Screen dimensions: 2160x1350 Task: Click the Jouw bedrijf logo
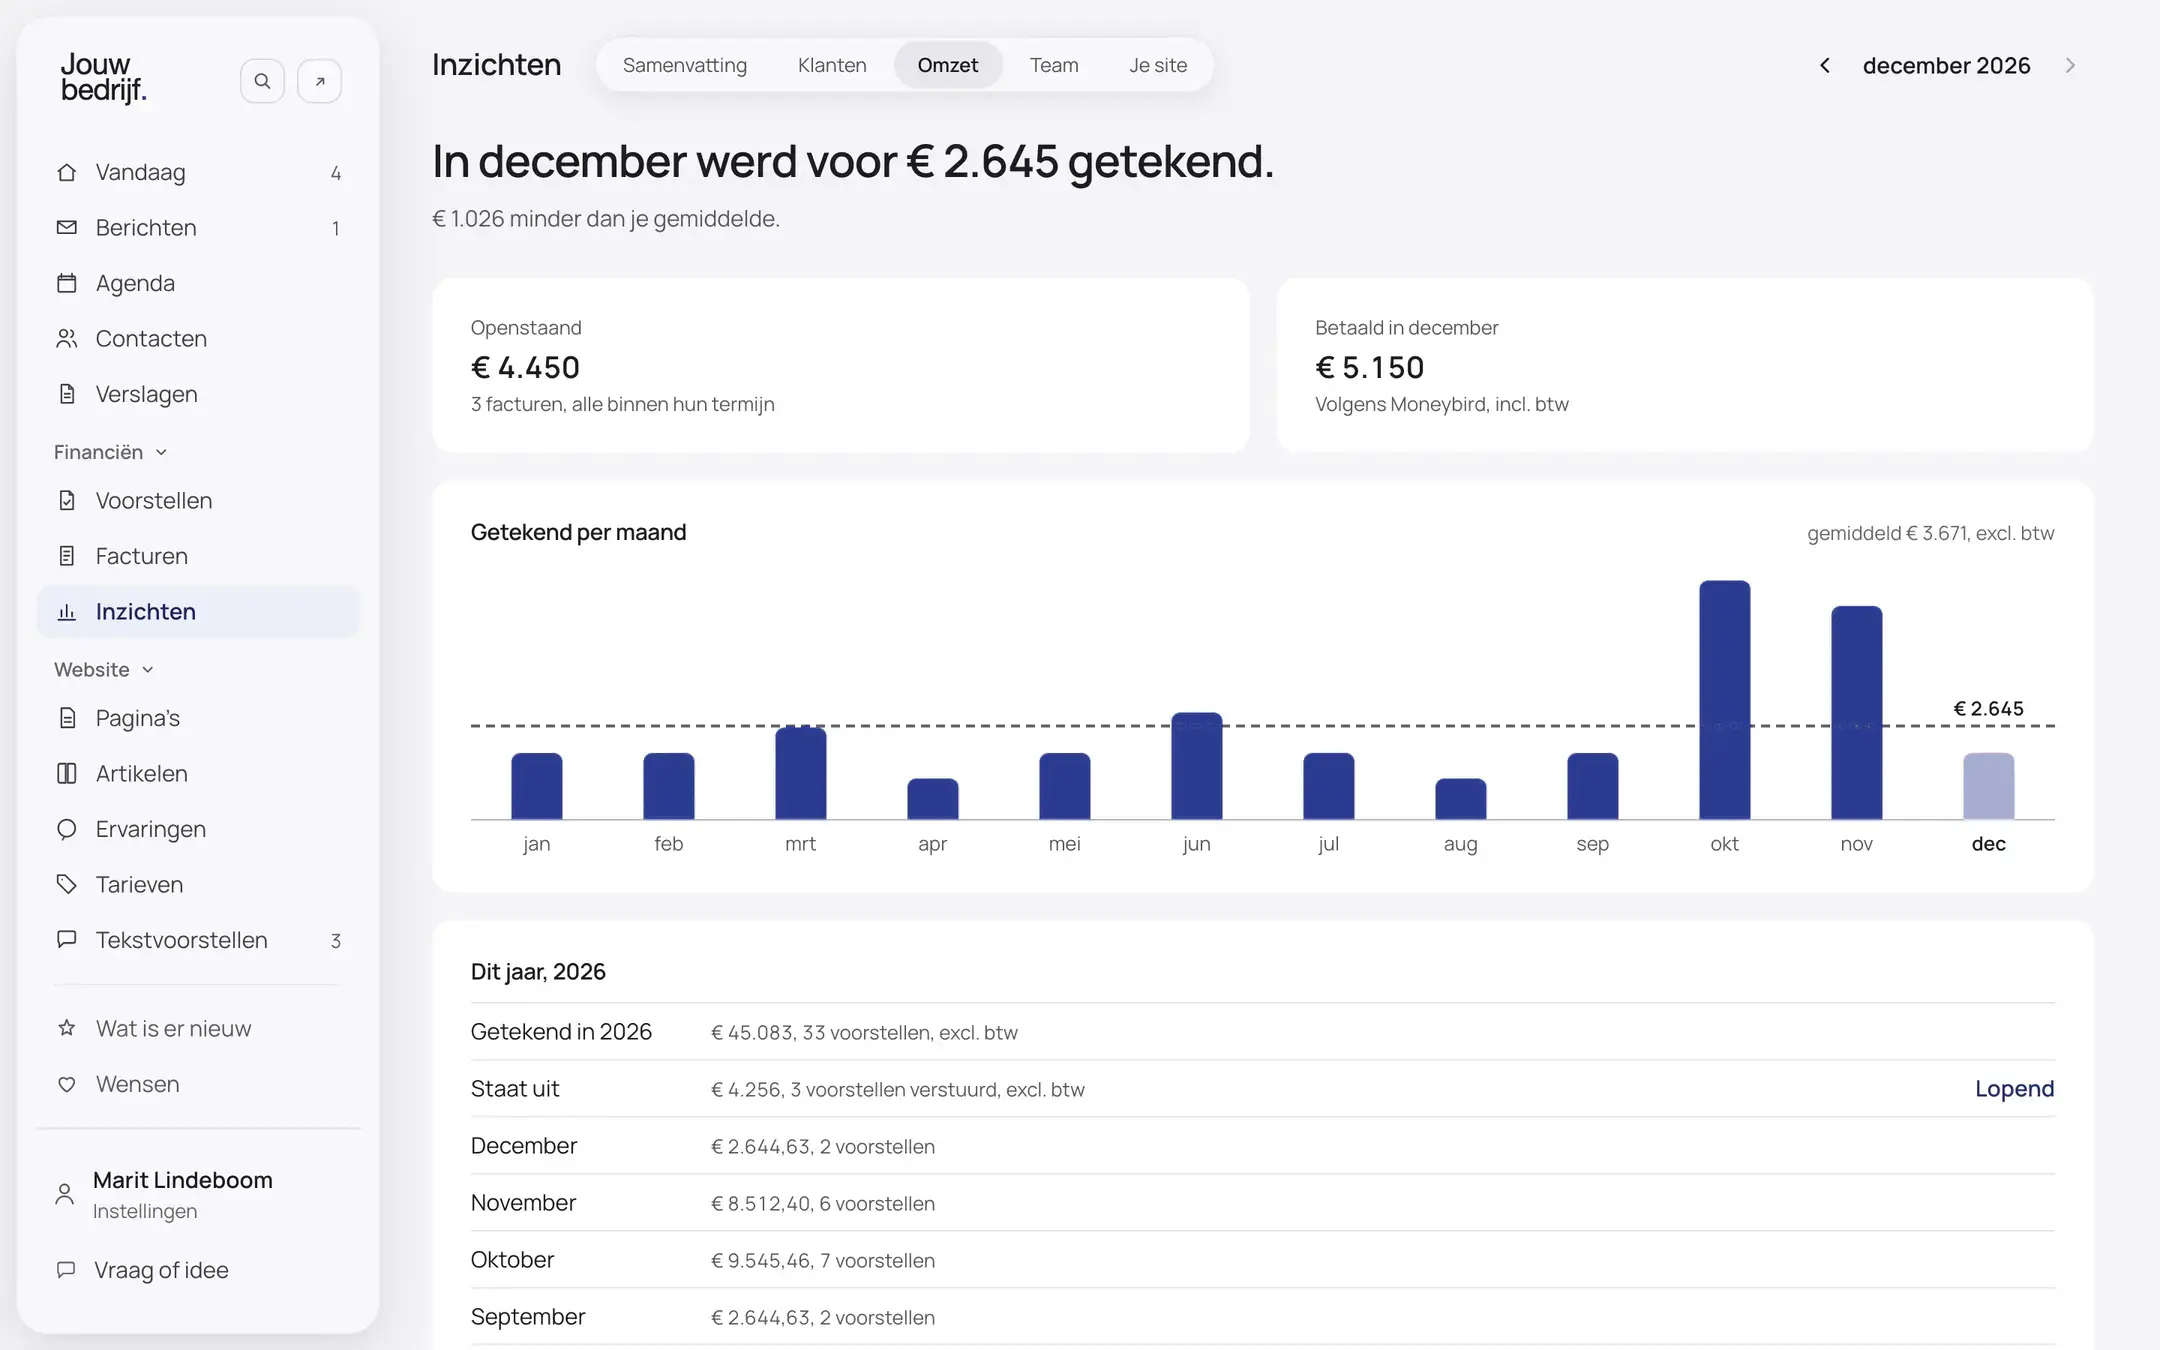click(x=104, y=78)
